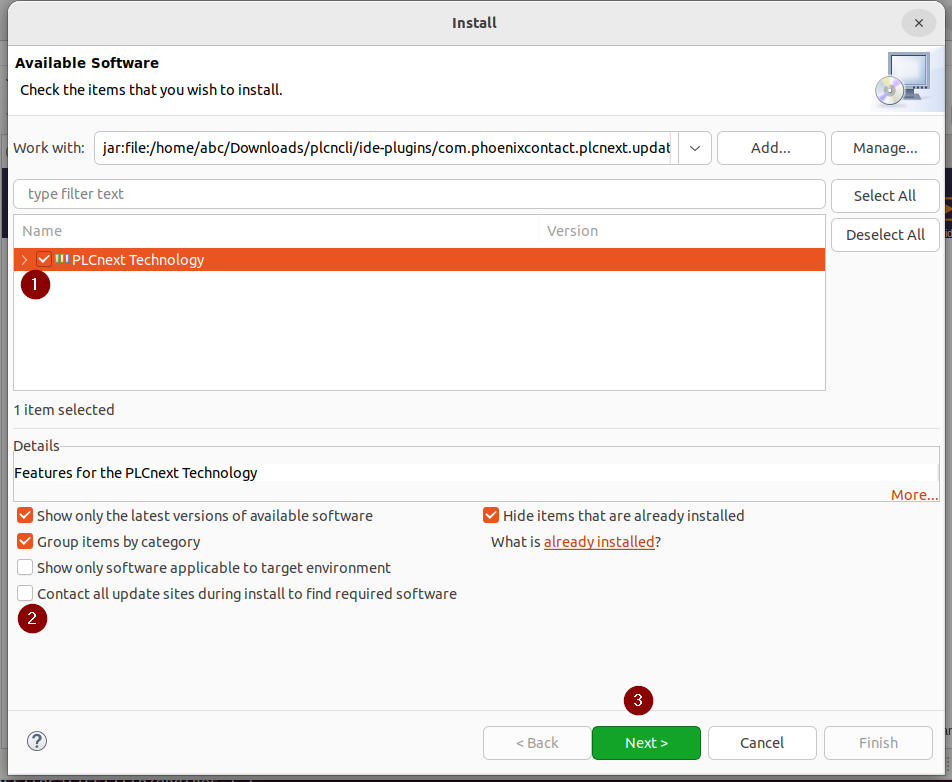The height and width of the screenshot is (782, 952).
Task: Click the PLCnext Technology category icon
Action: click(x=61, y=259)
